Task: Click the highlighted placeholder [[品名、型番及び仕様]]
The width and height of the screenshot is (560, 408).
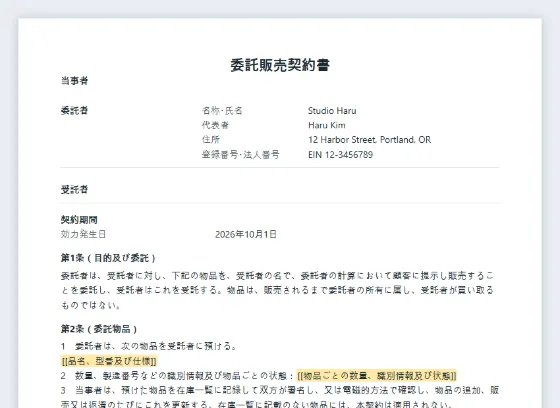Action: (109, 361)
